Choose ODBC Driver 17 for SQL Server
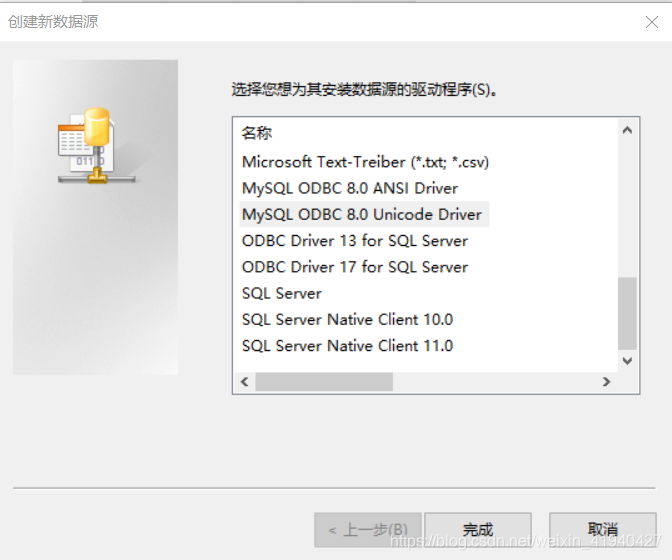This screenshot has width=672, height=560. 354,267
